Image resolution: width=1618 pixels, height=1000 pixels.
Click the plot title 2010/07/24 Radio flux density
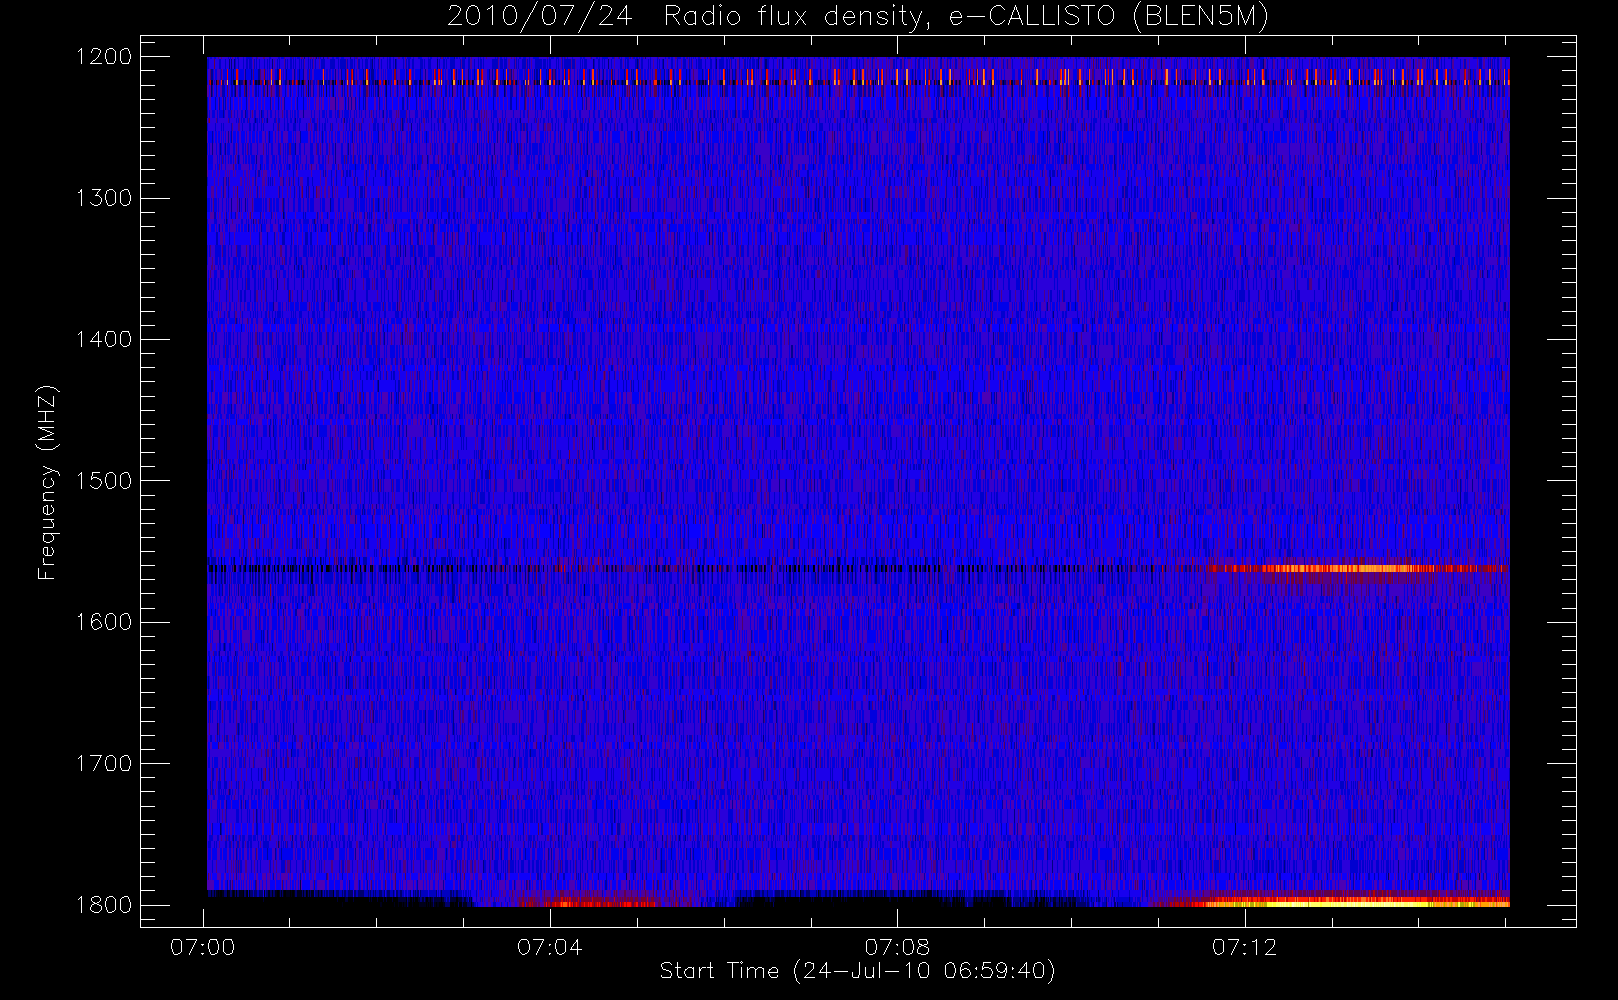click(x=858, y=17)
